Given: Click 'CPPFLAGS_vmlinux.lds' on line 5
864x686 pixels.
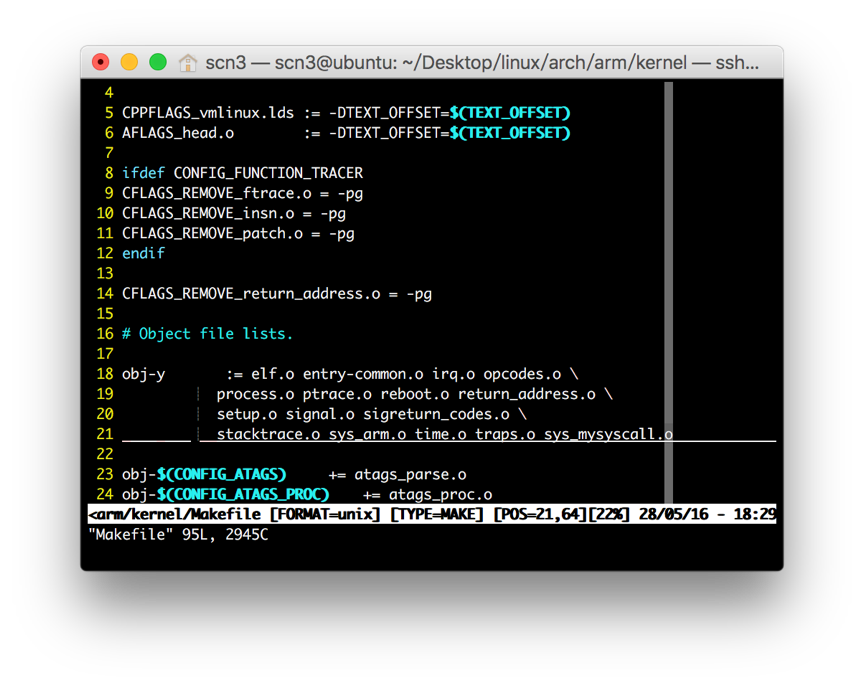Looking at the screenshot, I should [x=208, y=112].
